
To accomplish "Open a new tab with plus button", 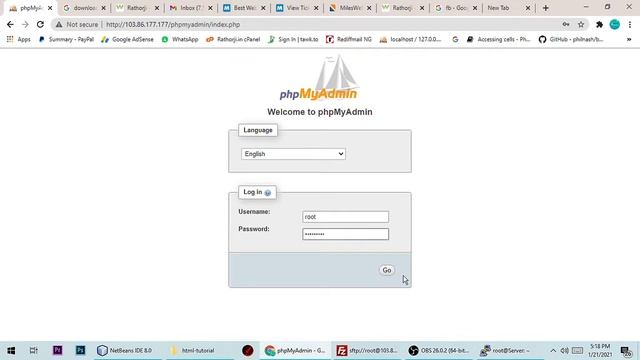I will point(546,8).
